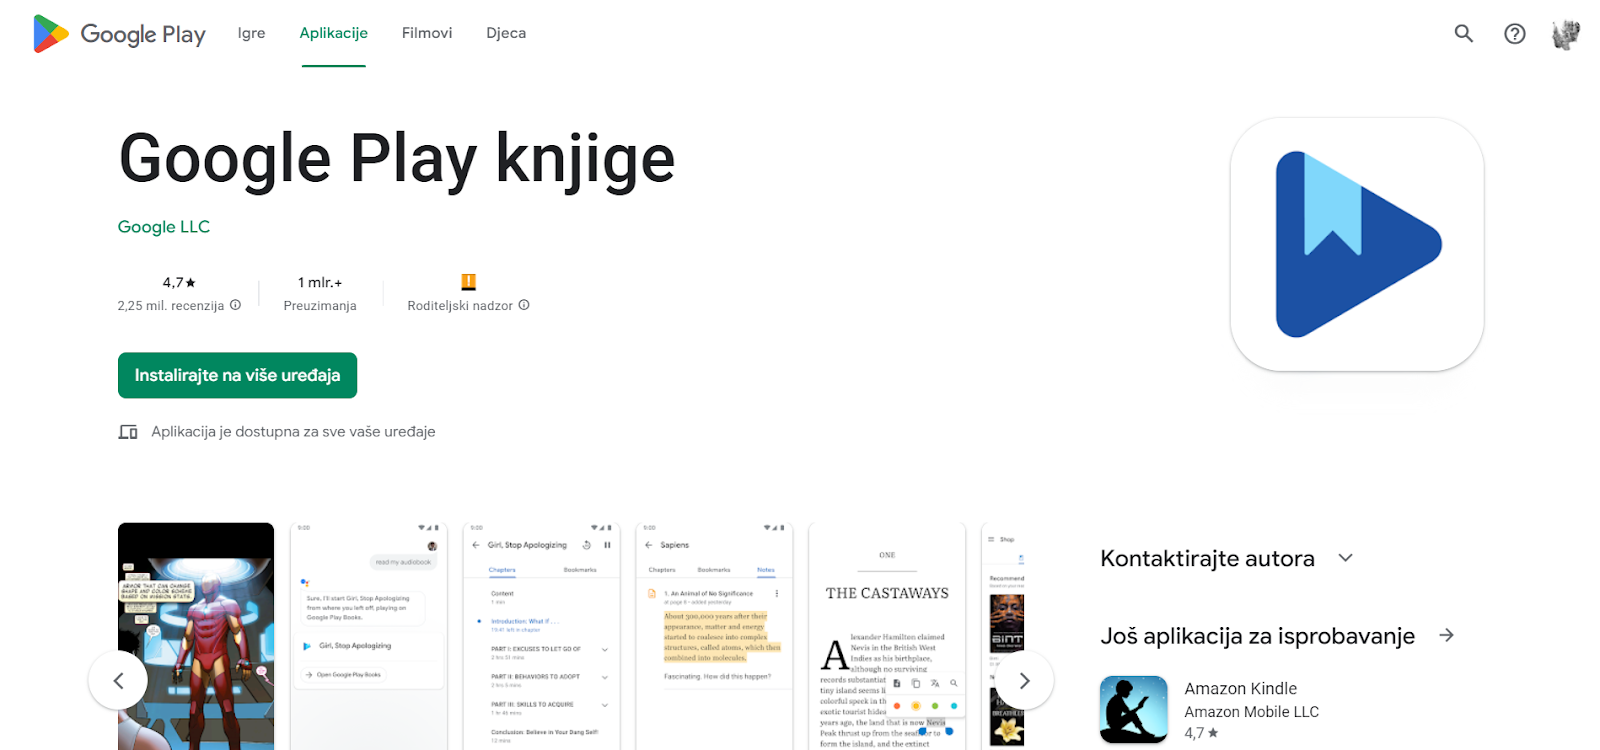Open the search icon in header
Screen dimensions: 1600x750
click(x=1464, y=33)
